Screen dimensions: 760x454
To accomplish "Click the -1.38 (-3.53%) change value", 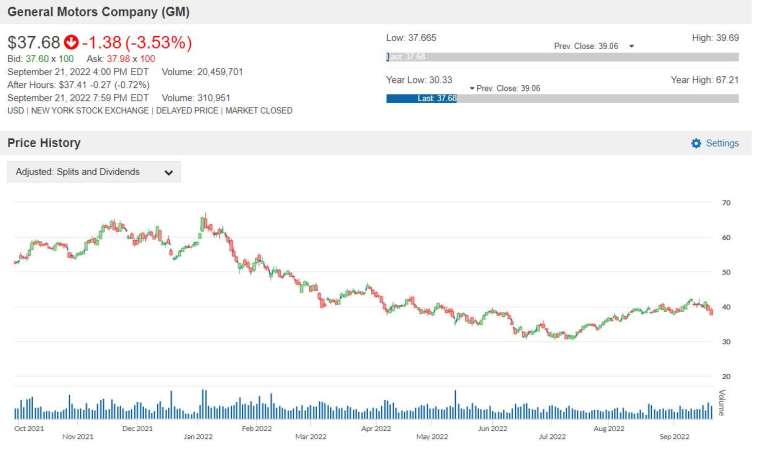I will coord(138,43).
